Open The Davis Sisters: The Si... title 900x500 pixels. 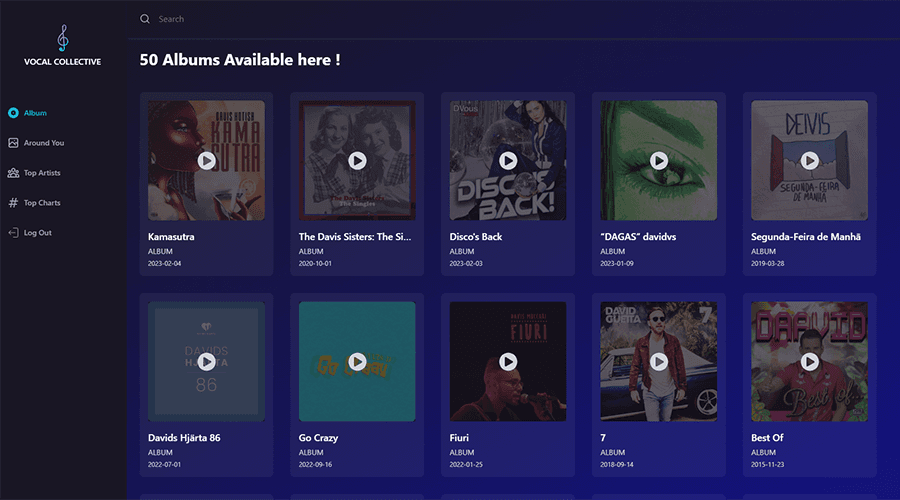(355, 237)
